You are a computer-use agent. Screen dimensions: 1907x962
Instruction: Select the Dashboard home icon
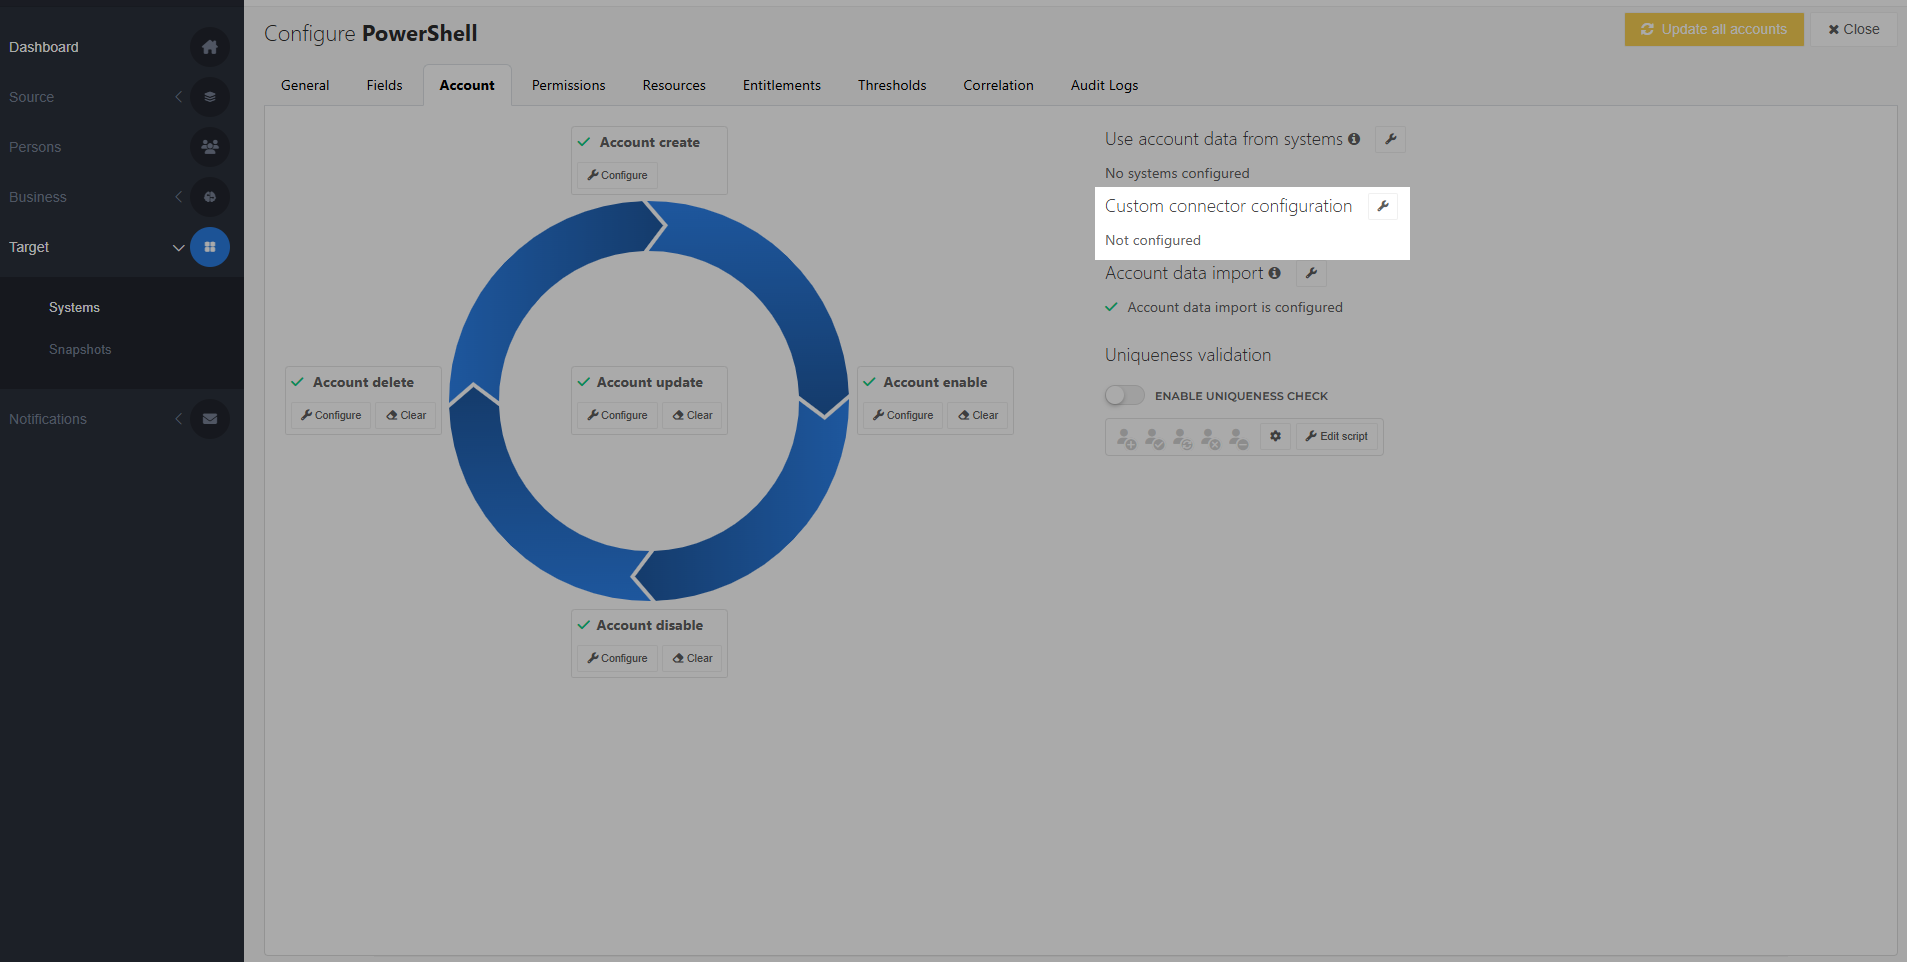(210, 47)
